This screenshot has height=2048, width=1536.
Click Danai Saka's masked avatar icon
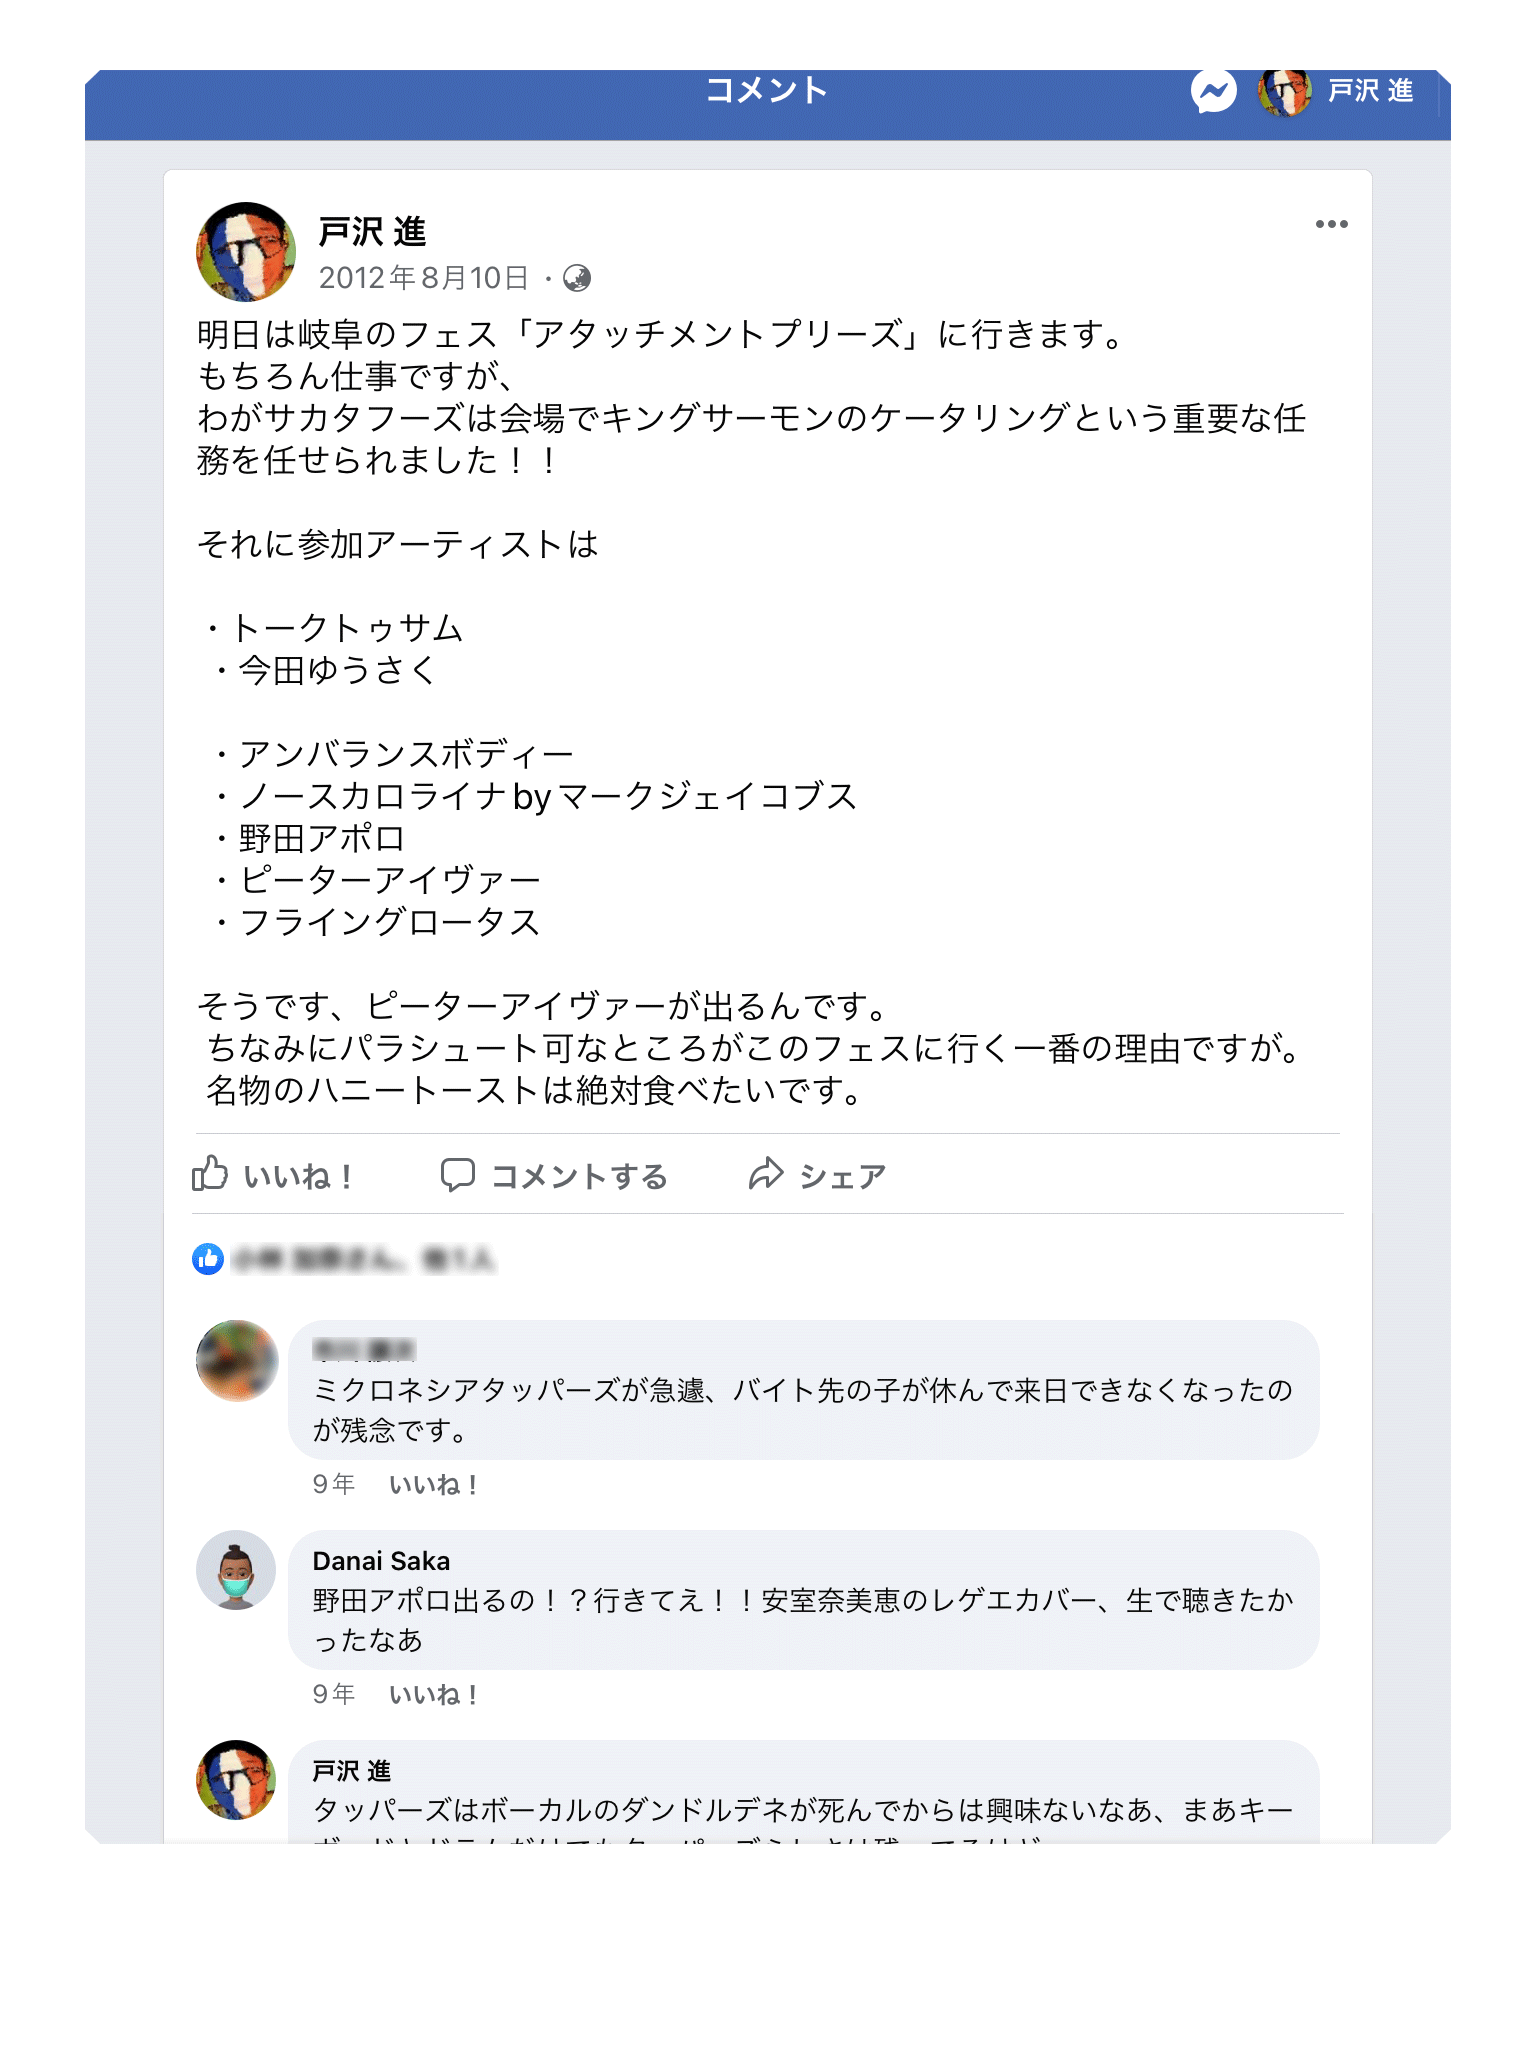click(x=237, y=1570)
